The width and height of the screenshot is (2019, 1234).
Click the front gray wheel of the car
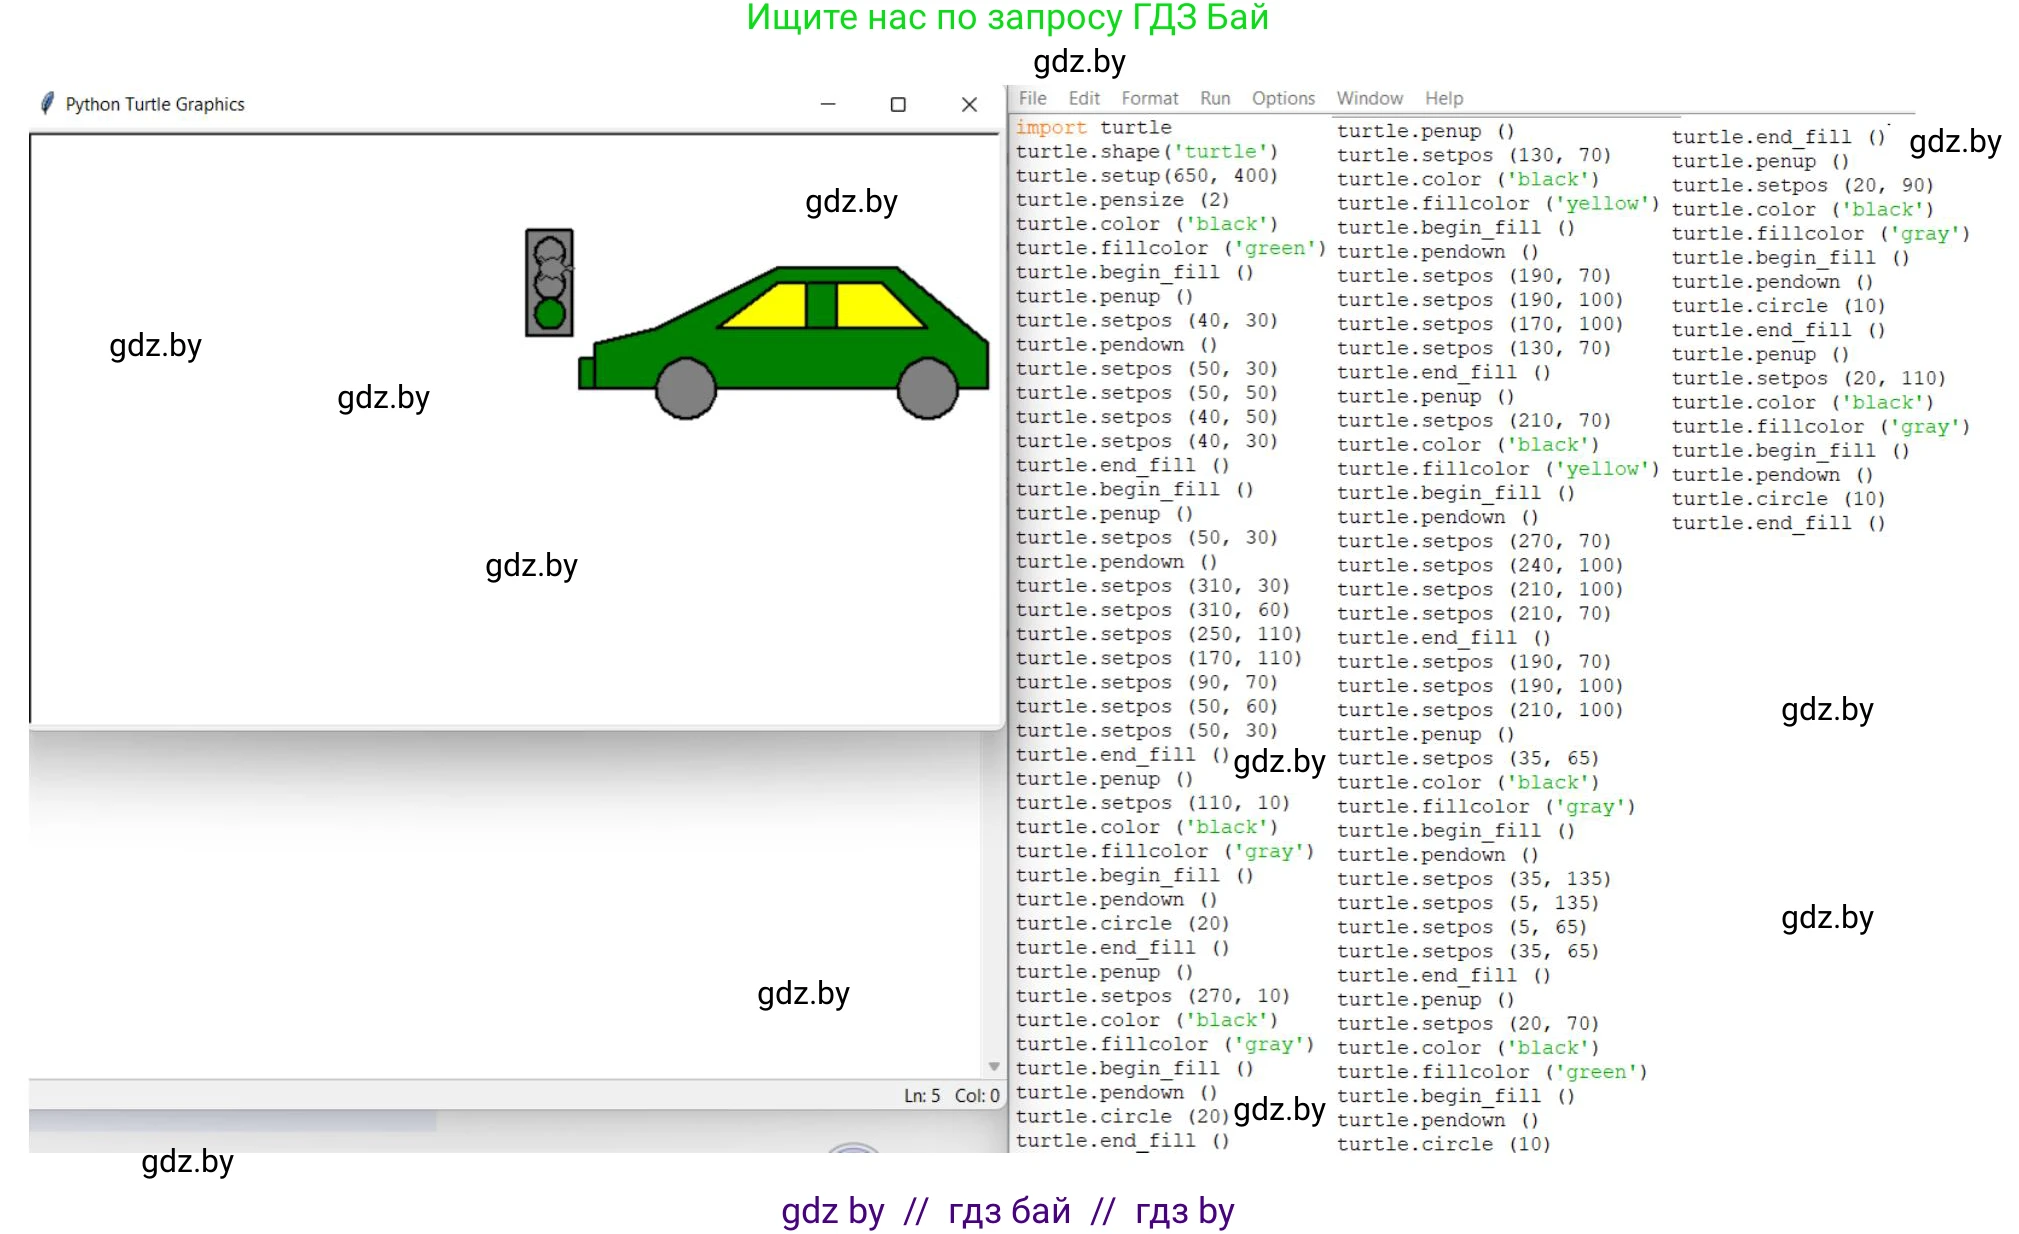[686, 389]
